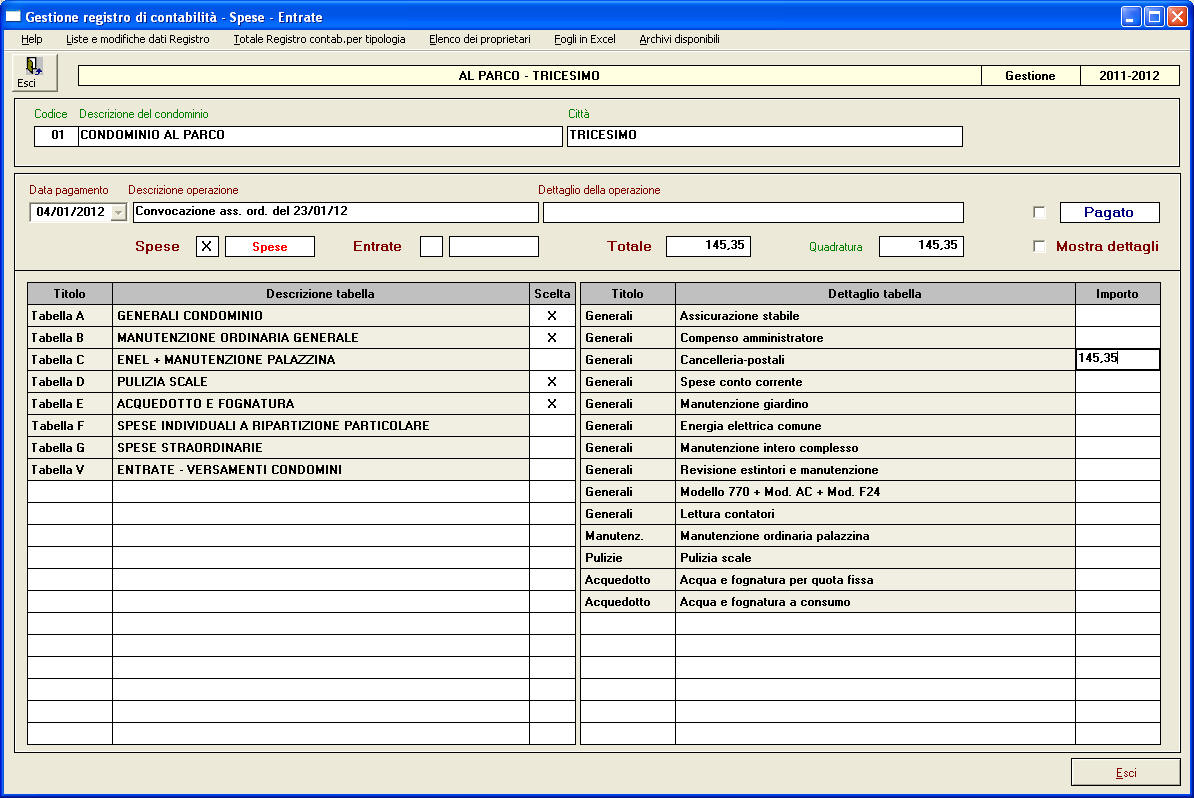Click the red Spese type field
Viewport: 1194px width, 798px height.
(270, 246)
